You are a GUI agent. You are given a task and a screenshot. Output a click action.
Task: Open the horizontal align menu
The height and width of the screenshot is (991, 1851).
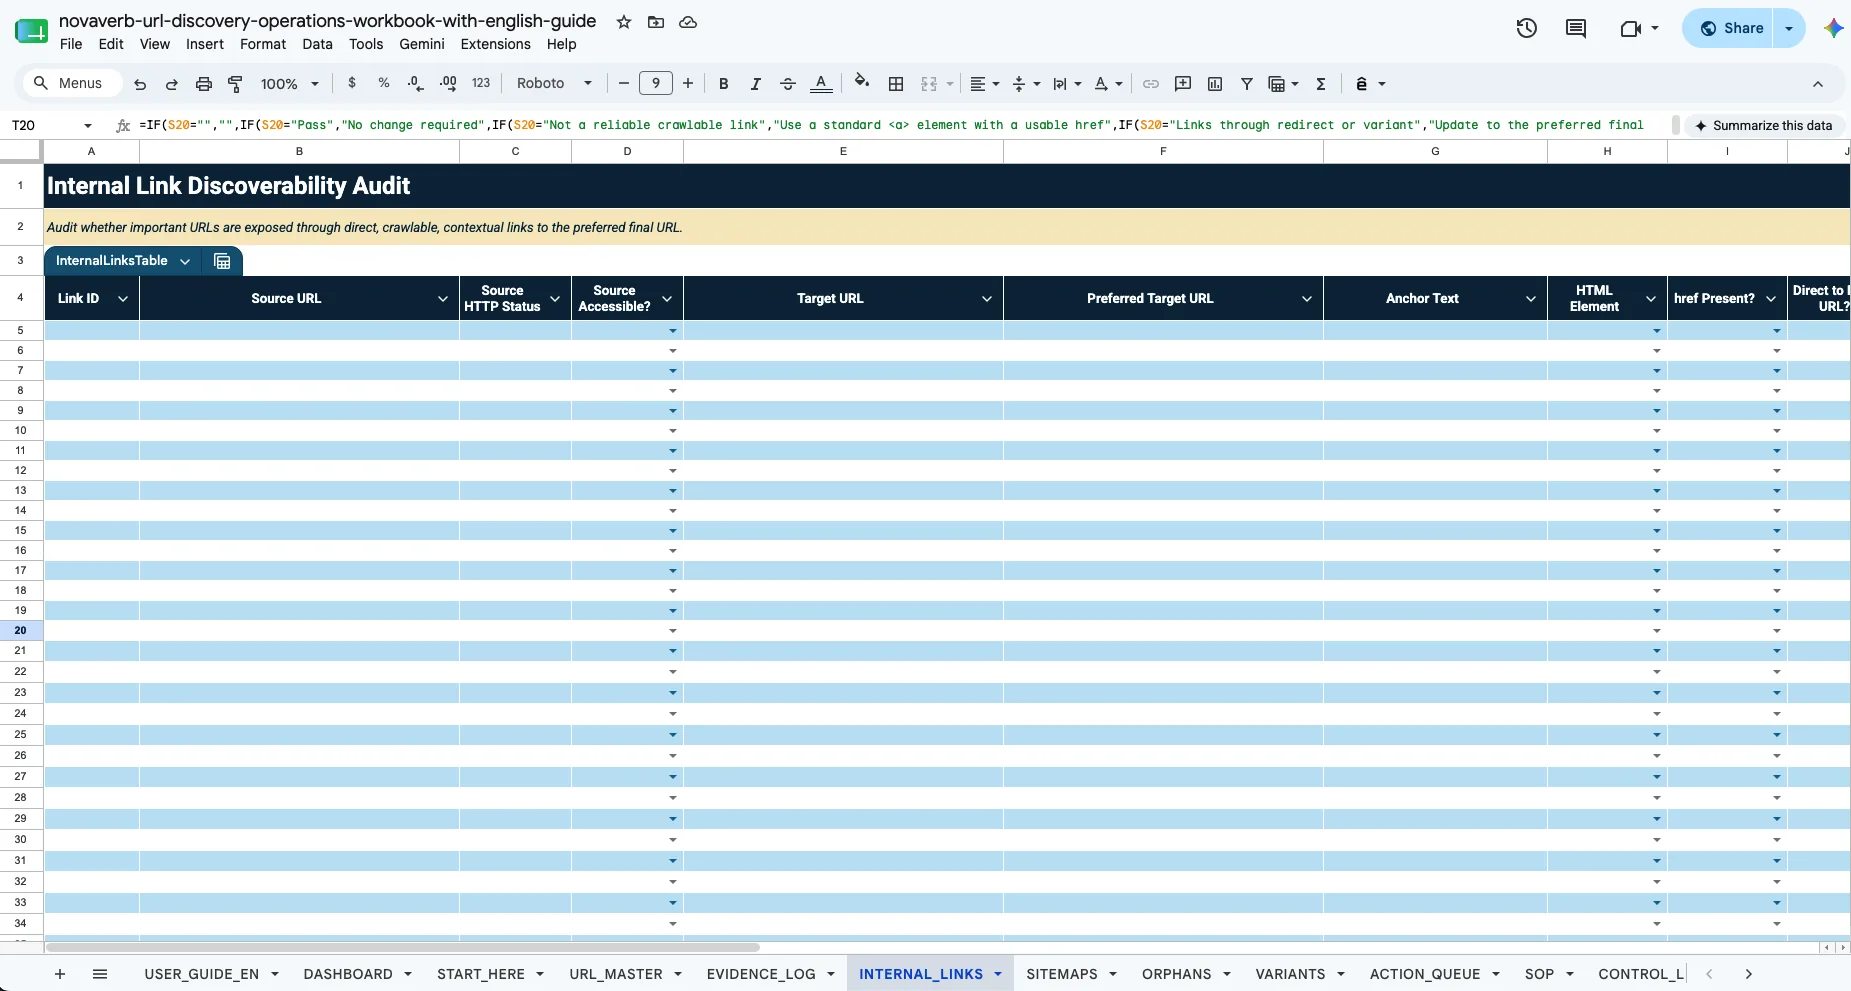coord(985,84)
